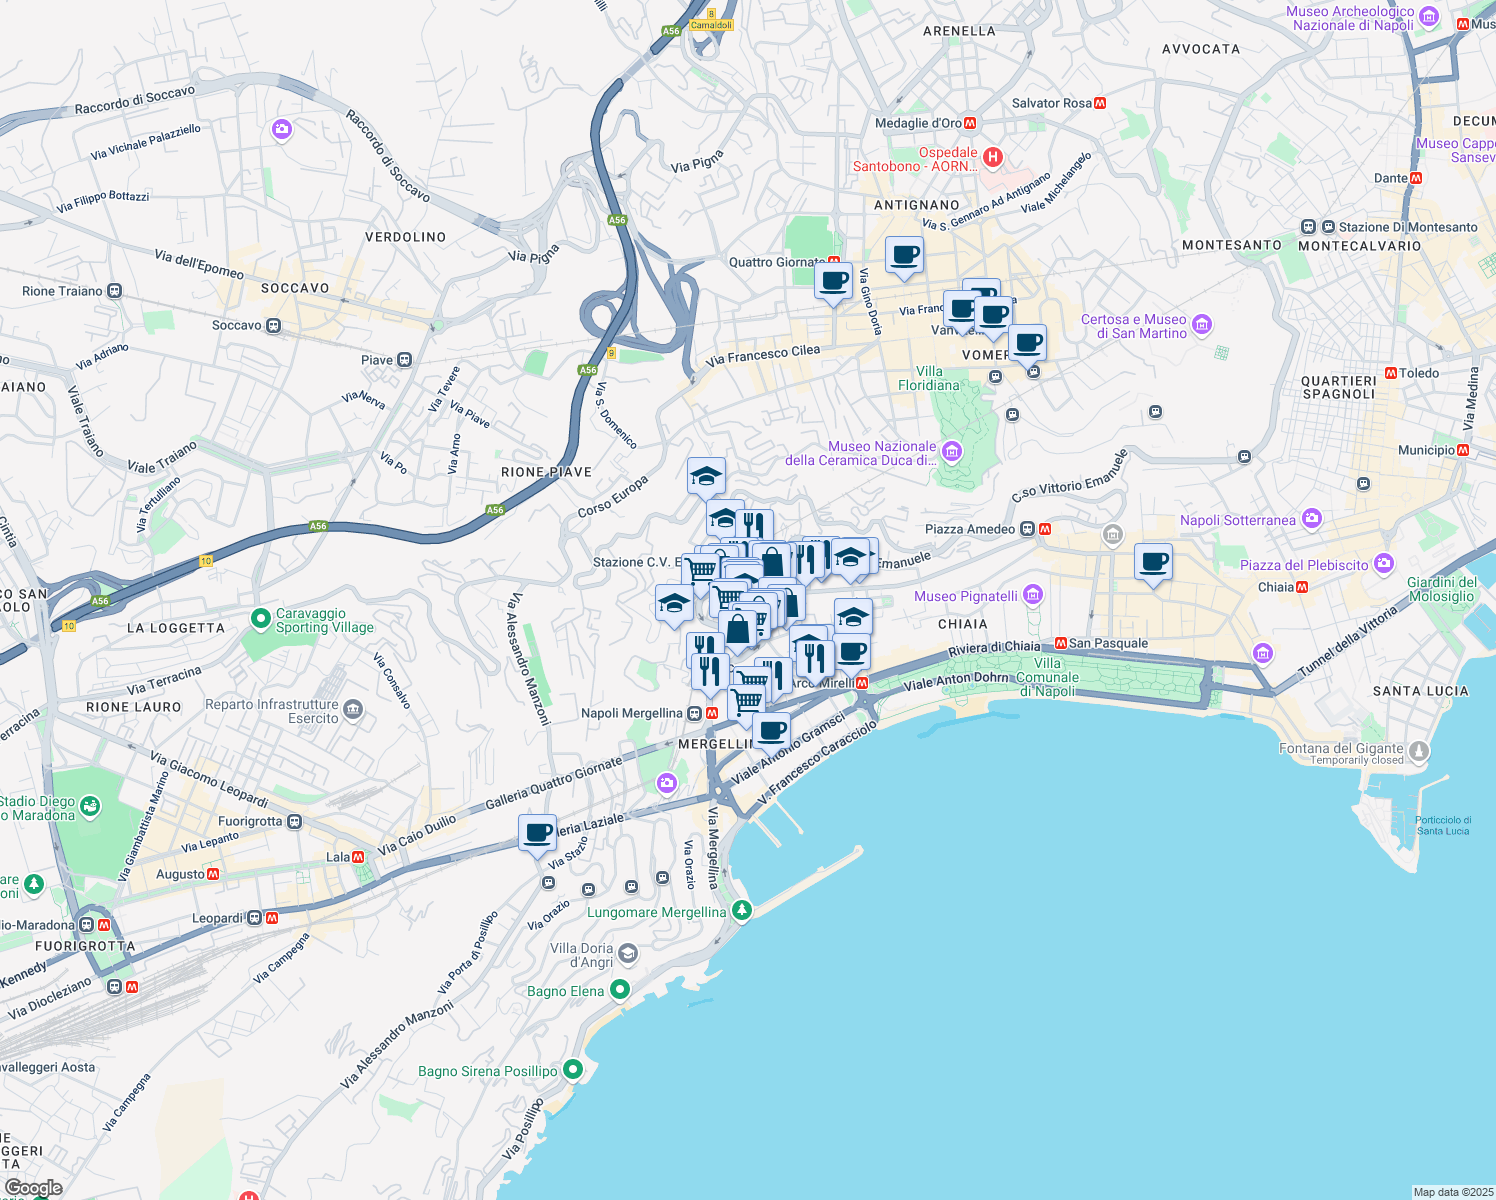Open Lungomare Mergellina park icon
The image size is (1496, 1200).
(741, 911)
